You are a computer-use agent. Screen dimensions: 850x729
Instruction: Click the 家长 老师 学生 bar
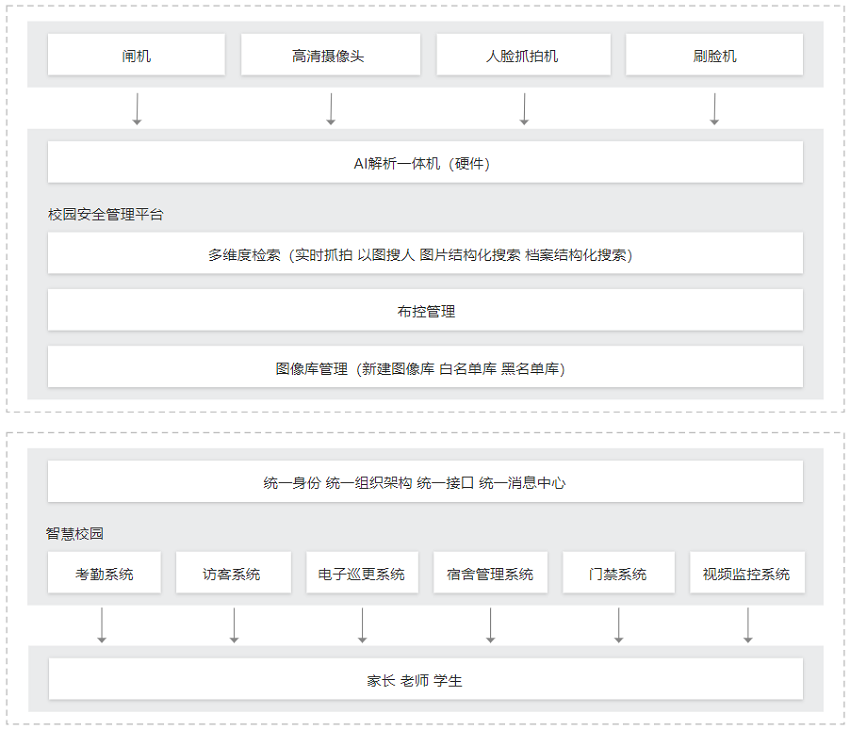point(426,679)
